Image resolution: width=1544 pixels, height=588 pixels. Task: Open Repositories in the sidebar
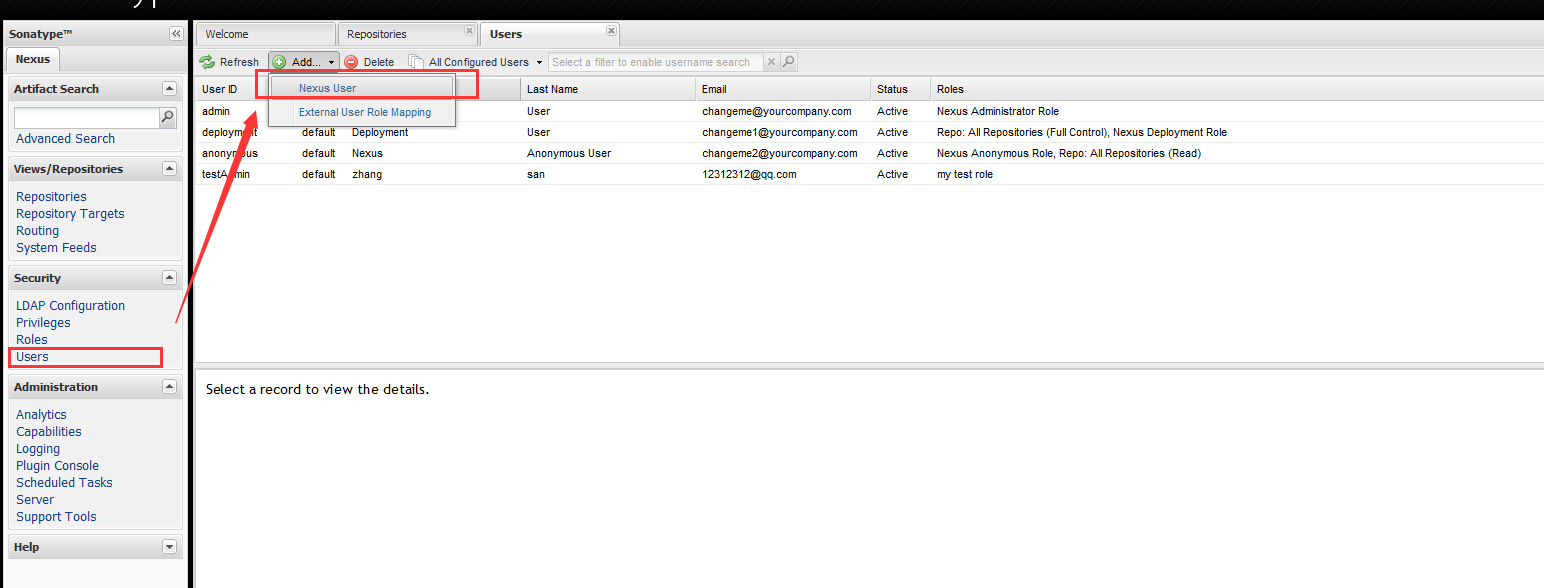pyautogui.click(x=51, y=197)
